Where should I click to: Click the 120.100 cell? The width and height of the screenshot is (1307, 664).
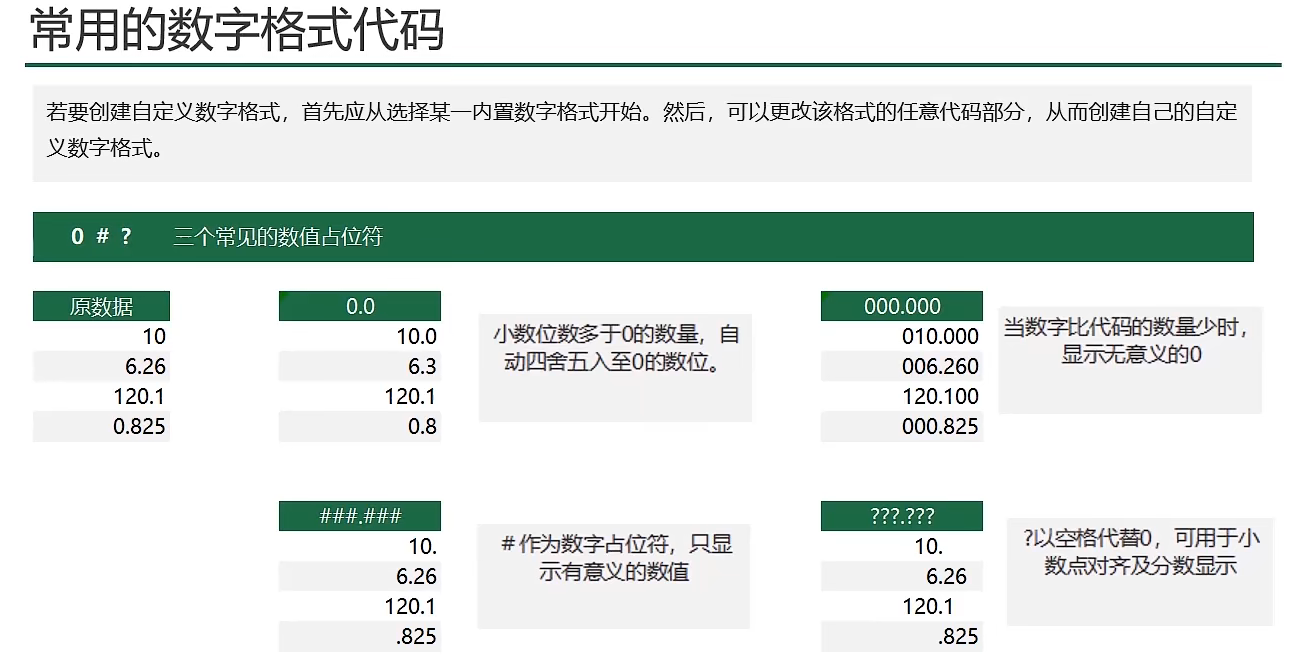[x=902, y=397]
